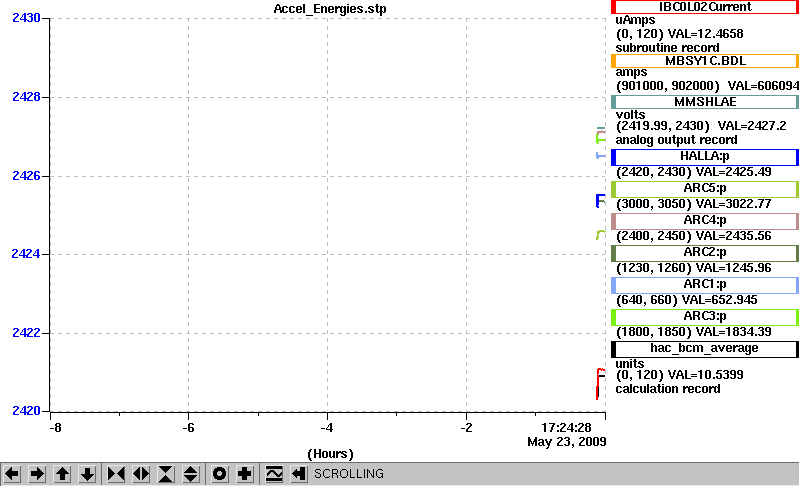Screen dimensions: 799x486
Task: Click the -8 X-axis tick label
Action: click(x=55, y=428)
